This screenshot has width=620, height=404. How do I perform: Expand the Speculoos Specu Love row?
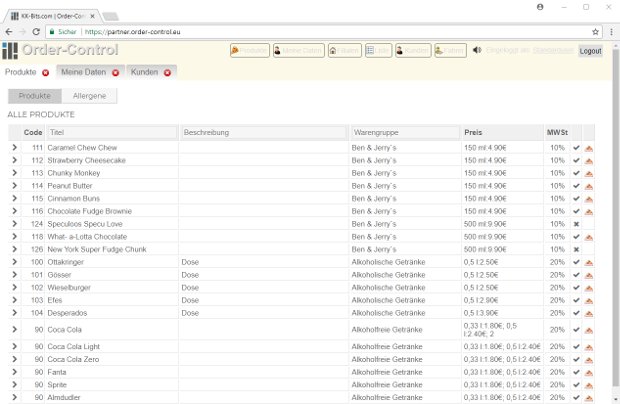15,224
